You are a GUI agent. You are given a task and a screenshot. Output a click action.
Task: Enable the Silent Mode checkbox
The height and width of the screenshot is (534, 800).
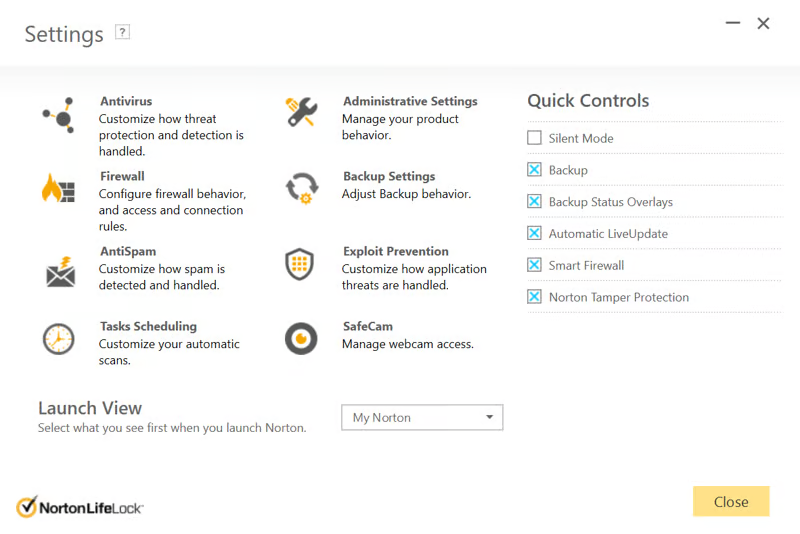(535, 138)
